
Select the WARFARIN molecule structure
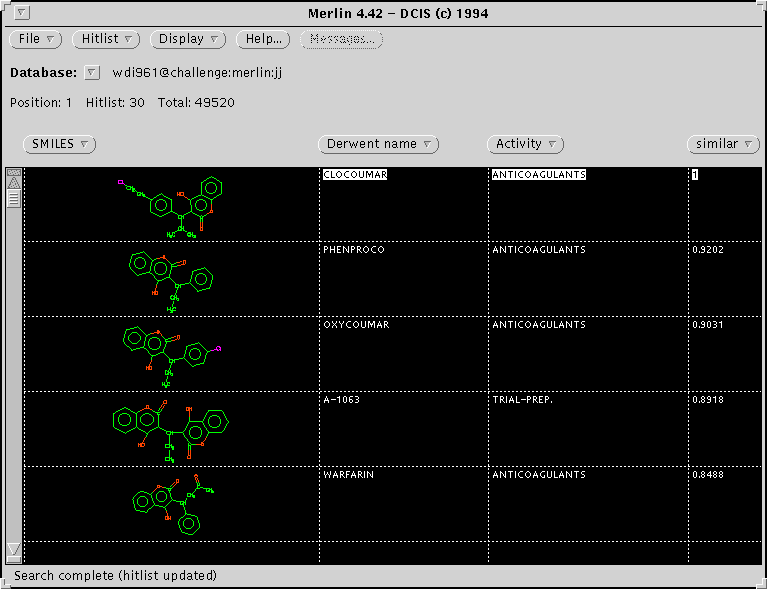(x=170, y=503)
